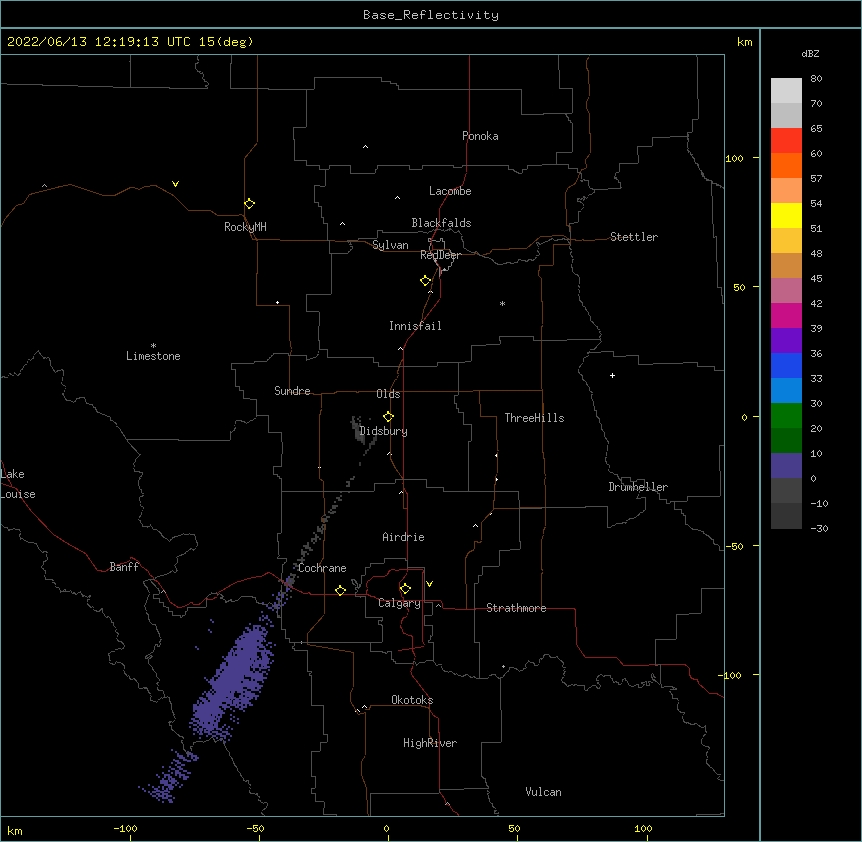
Task: Click the 60 dBZ orange legend swatch
Action: point(786,165)
